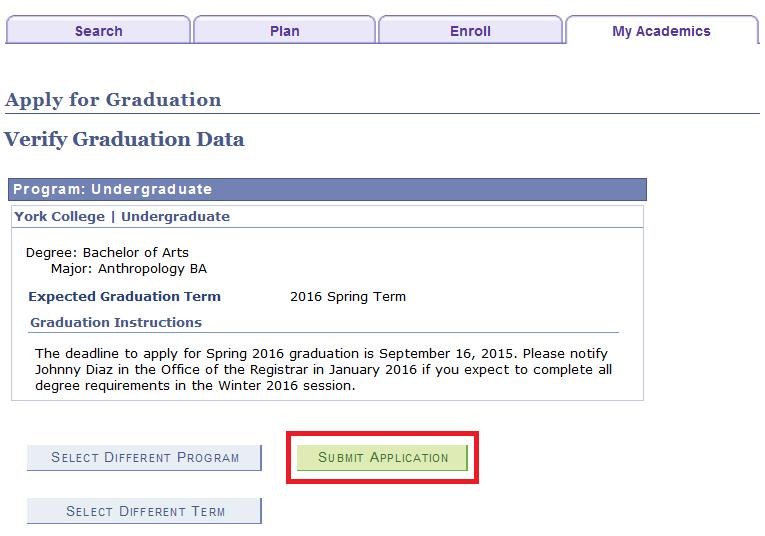Choose the Select Different Term button

[145, 511]
